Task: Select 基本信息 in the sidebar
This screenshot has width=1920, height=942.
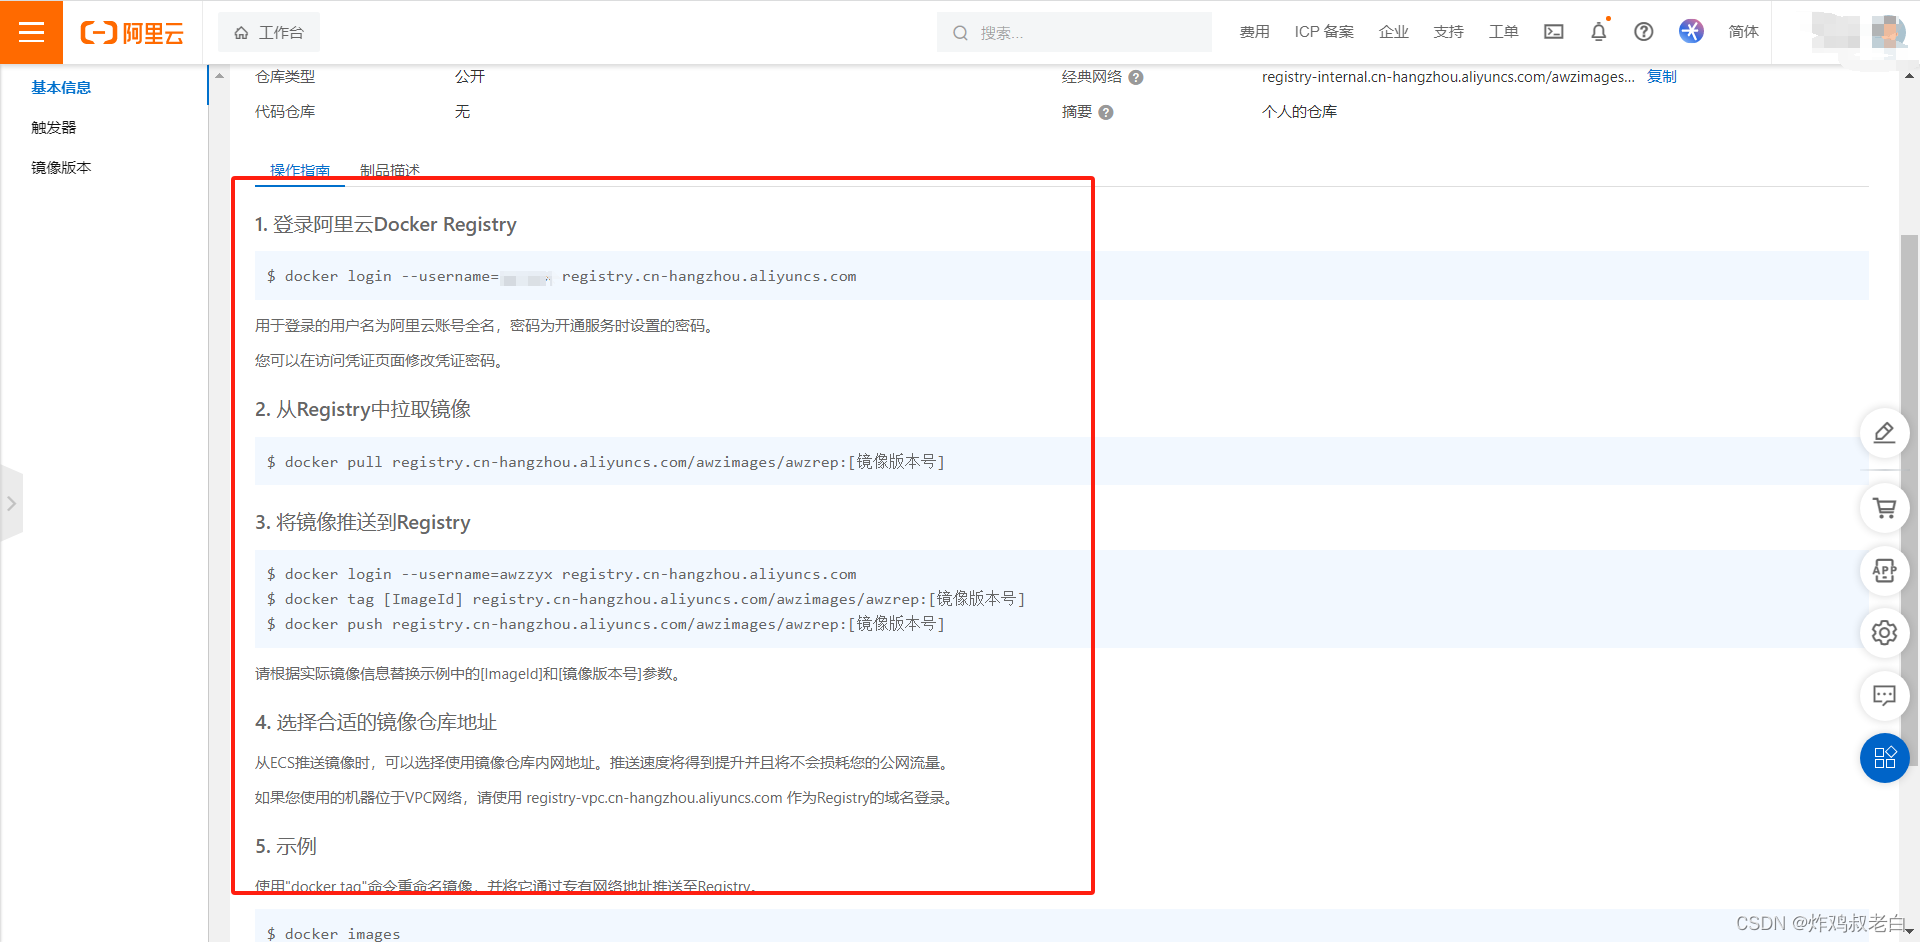Action: [x=61, y=88]
